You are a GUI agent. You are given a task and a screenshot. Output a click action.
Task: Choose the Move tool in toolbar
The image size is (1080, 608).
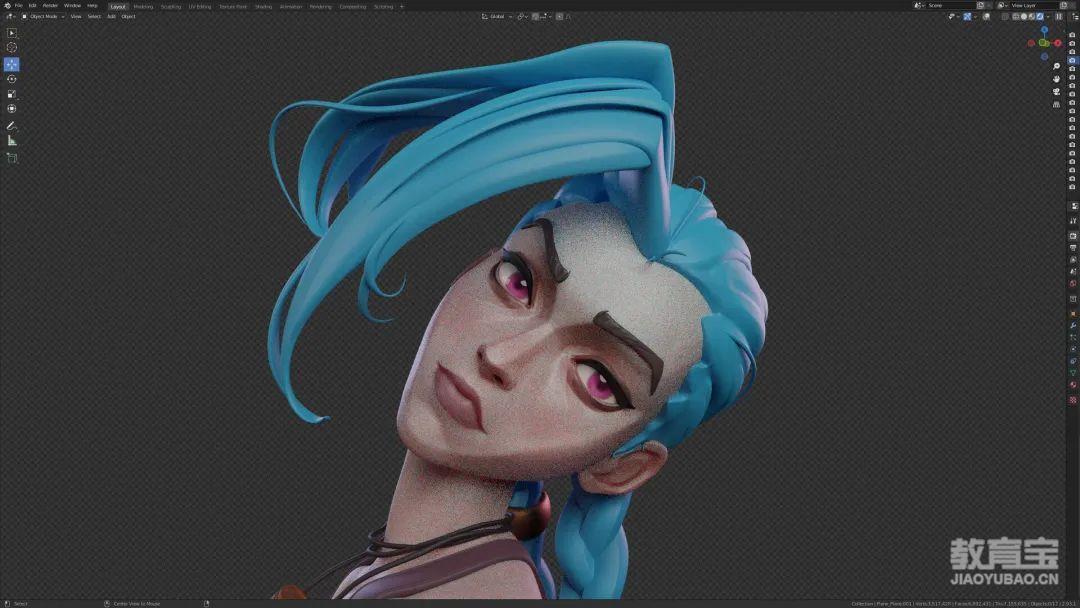click(x=12, y=64)
